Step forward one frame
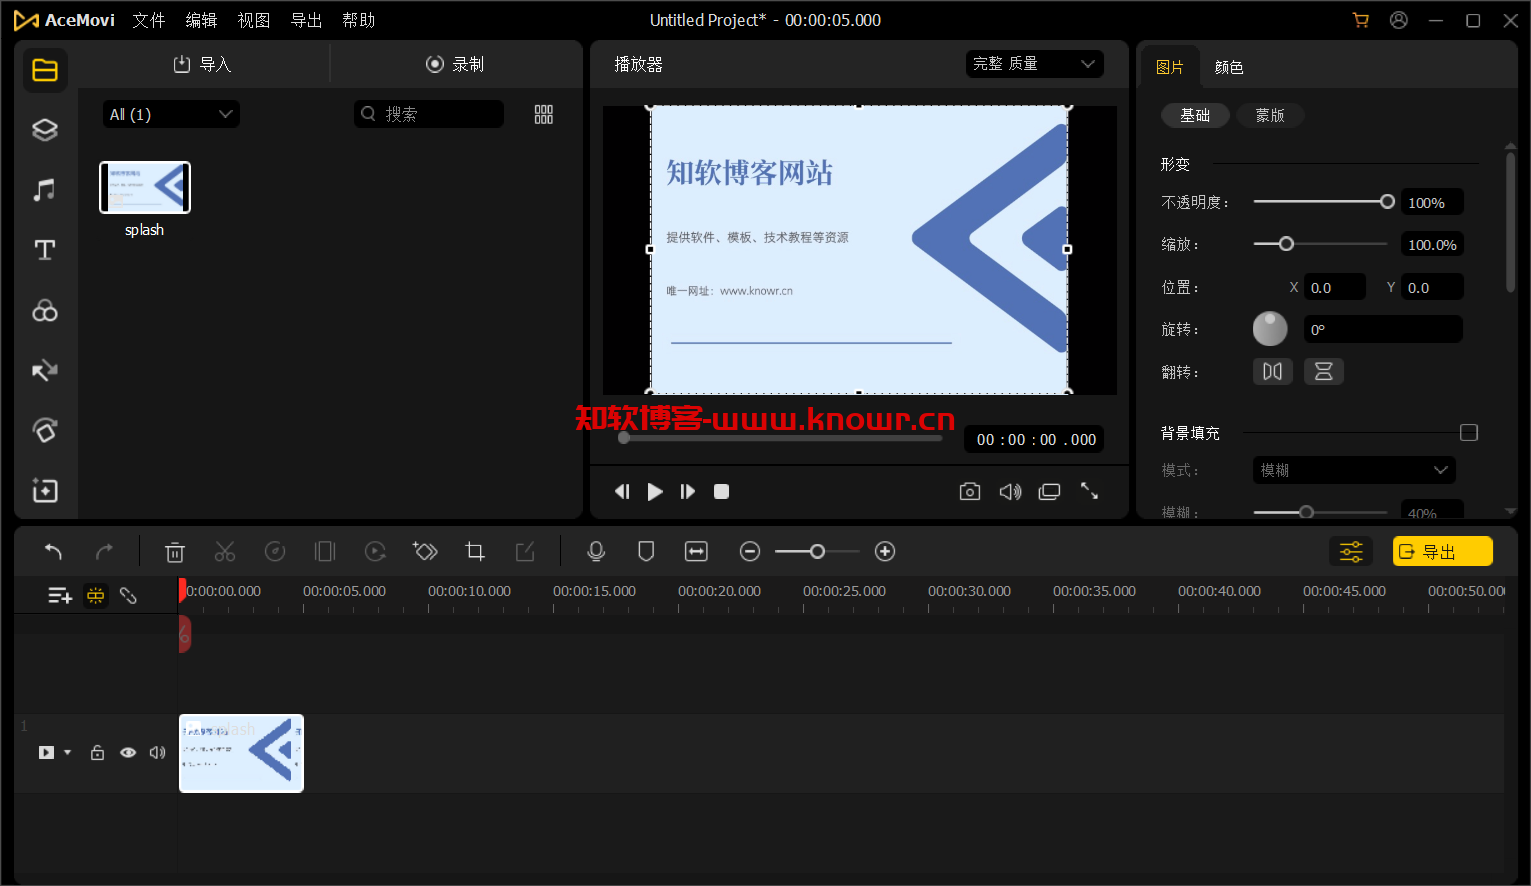Viewport: 1531px width, 886px height. click(x=688, y=491)
